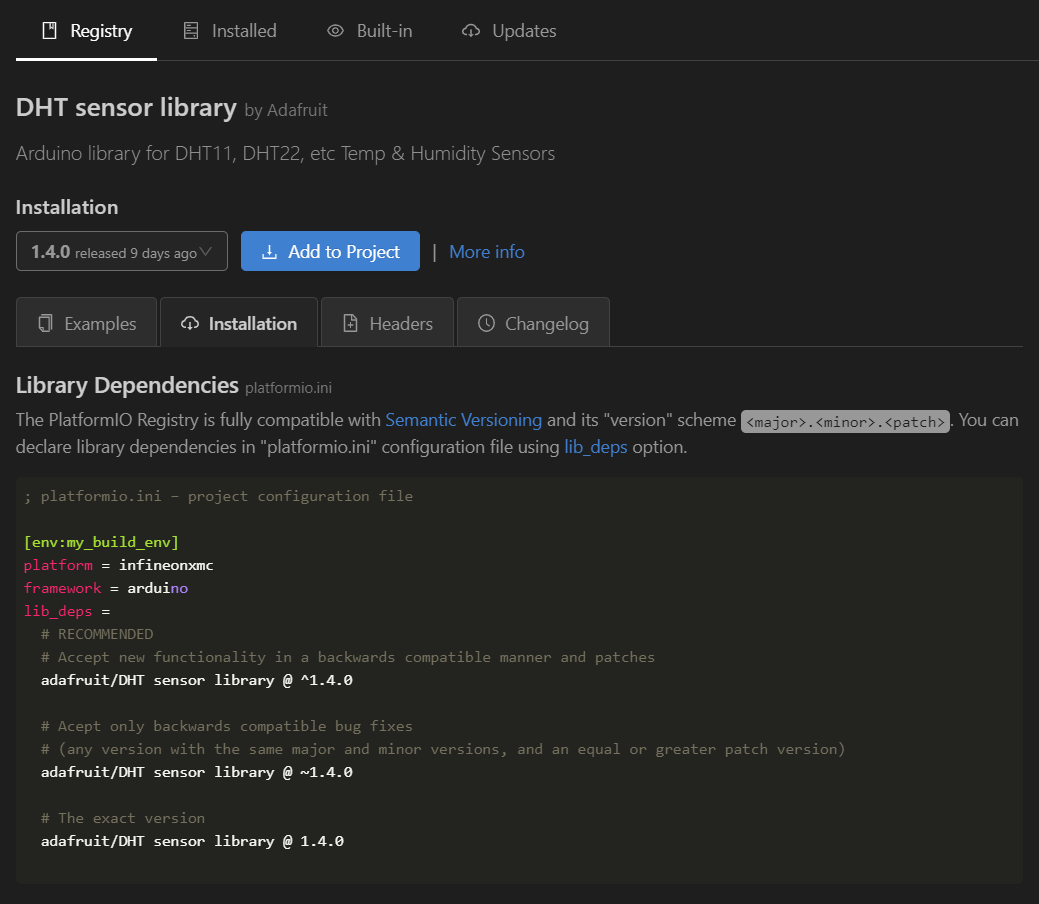Image resolution: width=1039 pixels, height=904 pixels.
Task: Click the '# Acept only backwards compatible bug fixes' comment
Action: [x=227, y=726]
